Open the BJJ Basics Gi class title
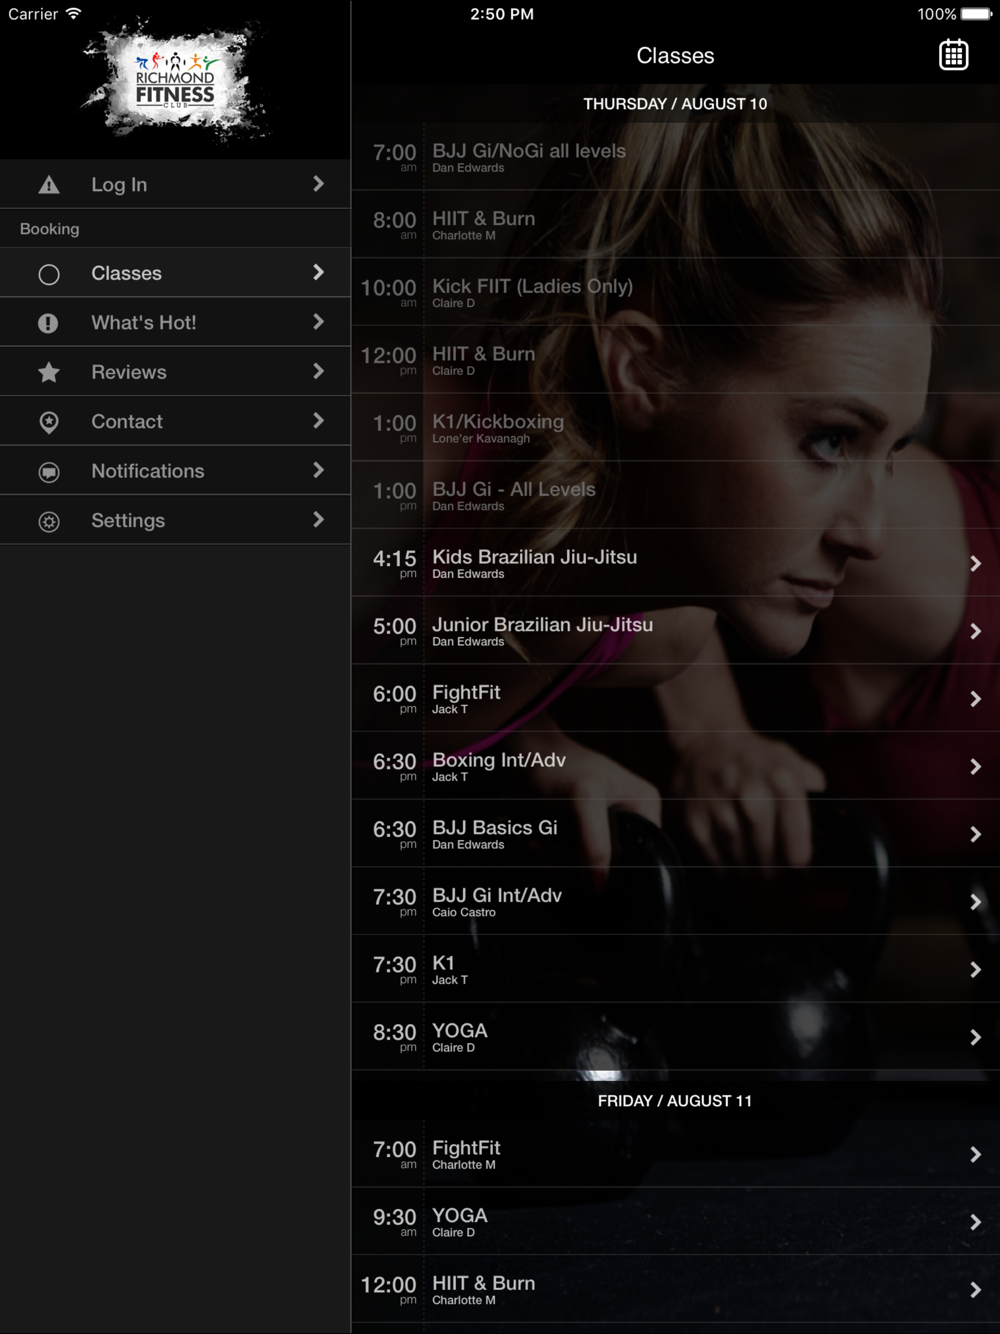 pos(495,828)
